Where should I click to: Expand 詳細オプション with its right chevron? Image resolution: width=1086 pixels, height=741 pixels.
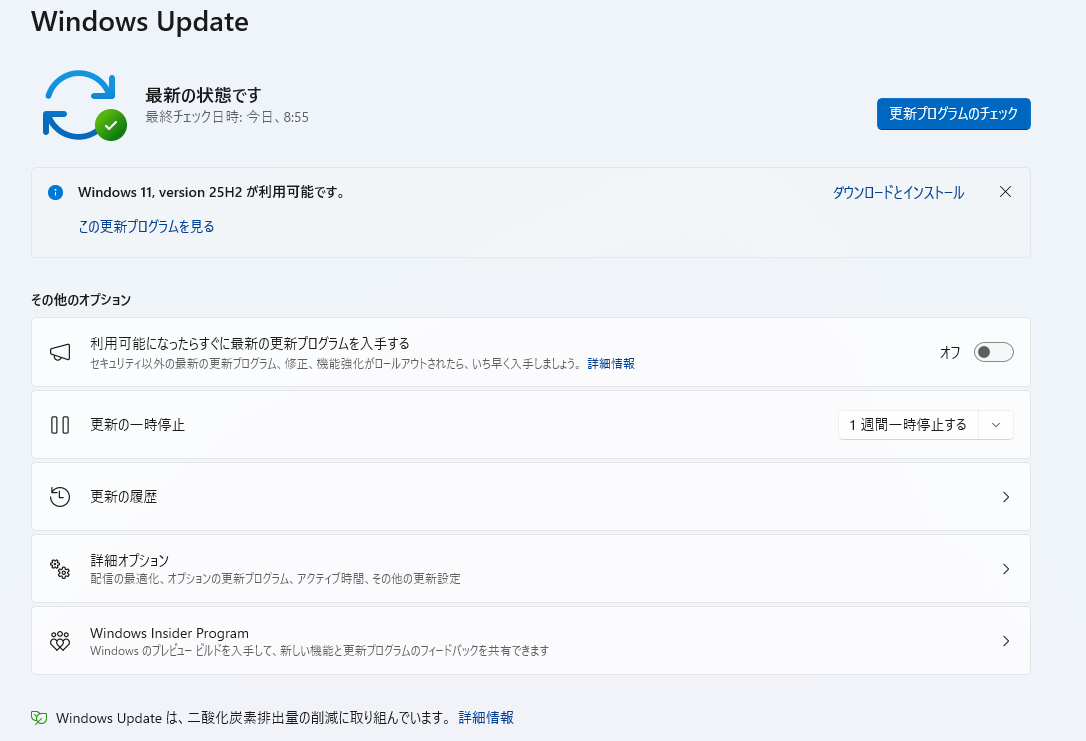(1006, 569)
